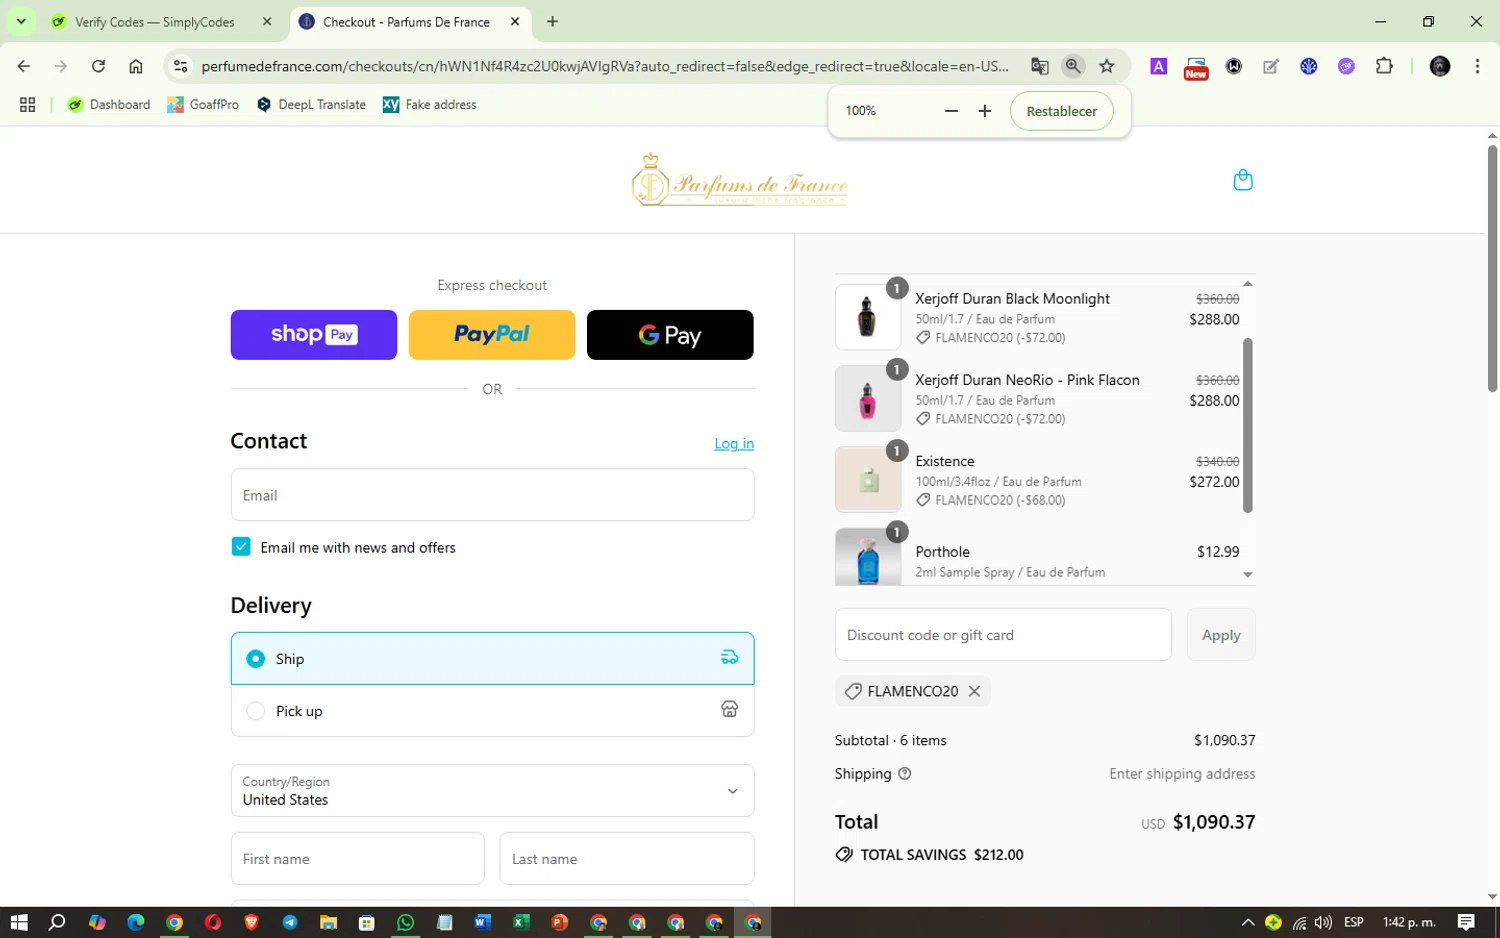Screen dimensions: 1500x938
Task: Select the Ship delivery option
Action: pyautogui.click(x=492, y=658)
